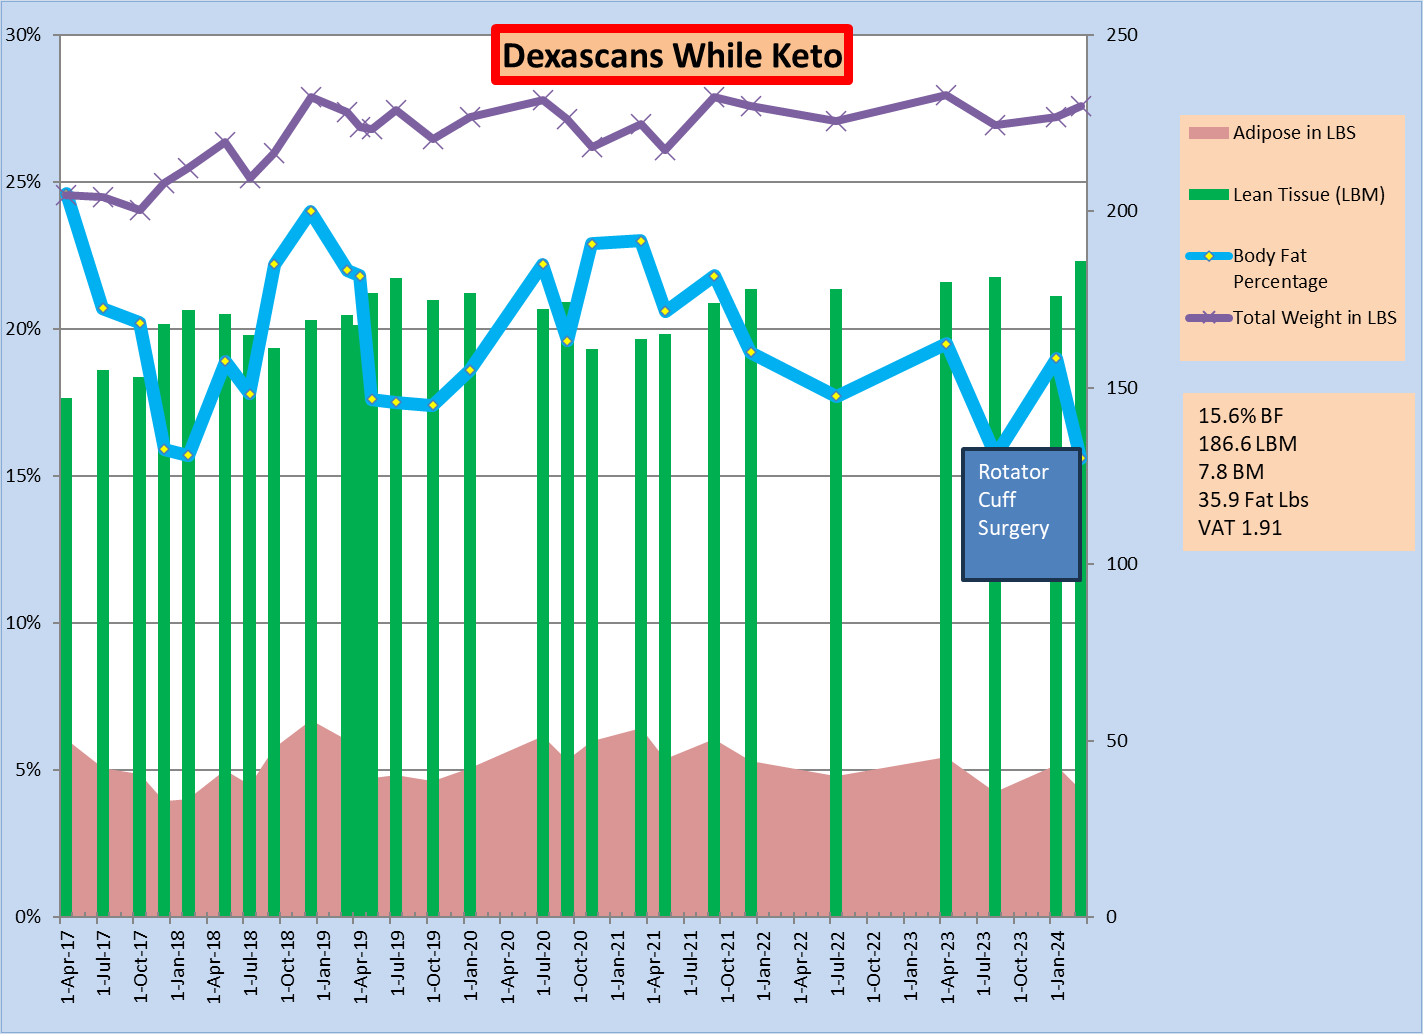
Task: Click the "1-Jan-20" date axis label
Action: click(x=471, y=965)
